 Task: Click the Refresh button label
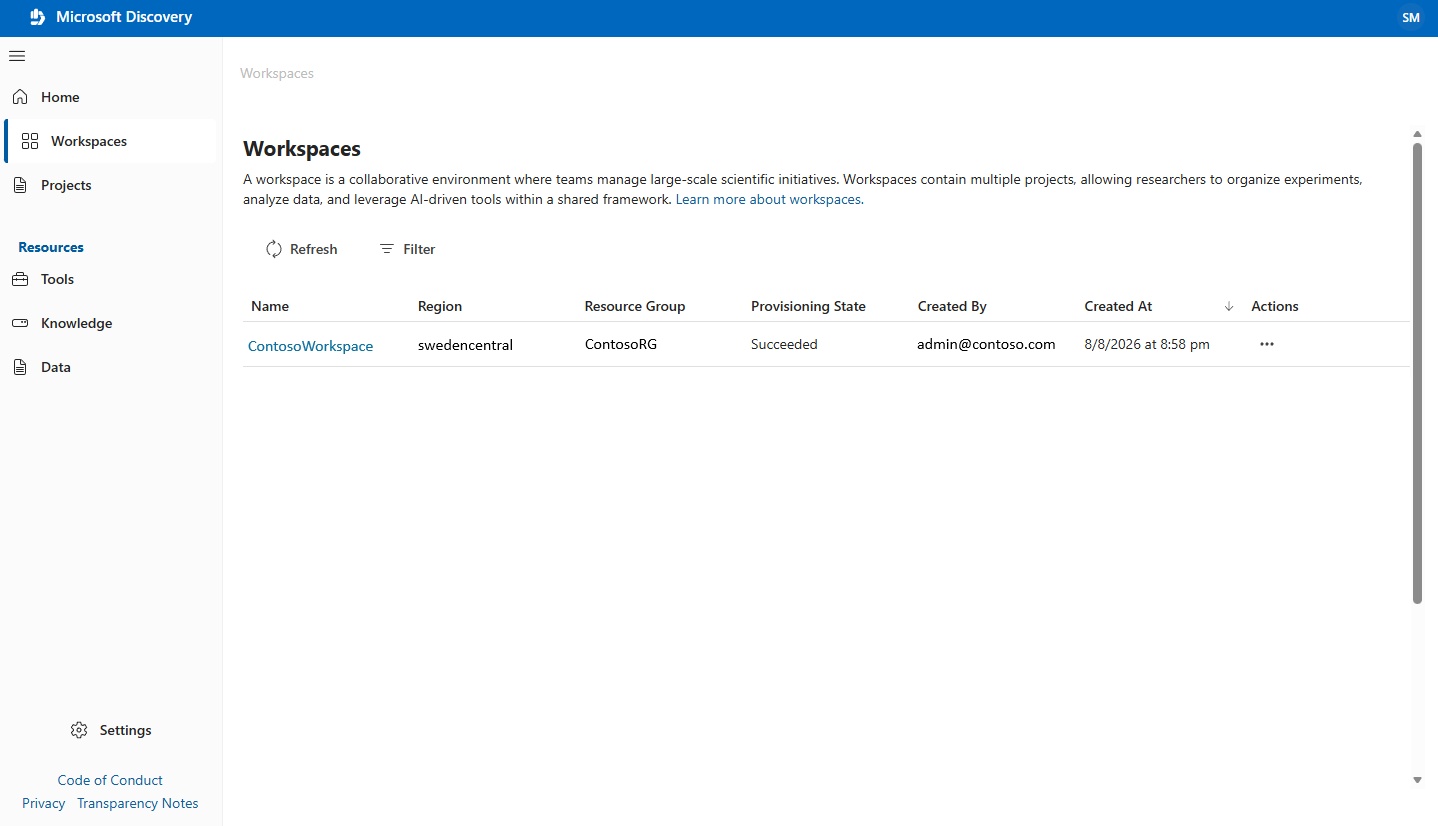click(314, 249)
